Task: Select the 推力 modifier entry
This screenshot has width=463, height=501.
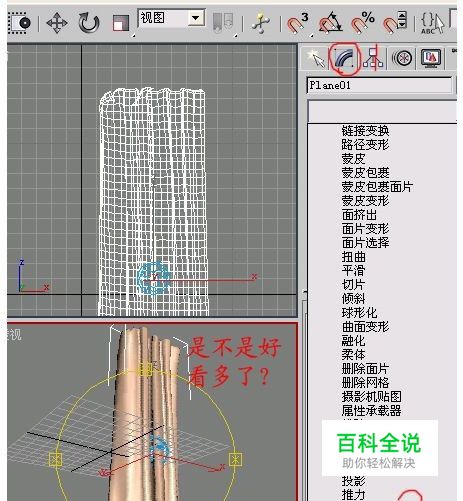Action: 353,495
